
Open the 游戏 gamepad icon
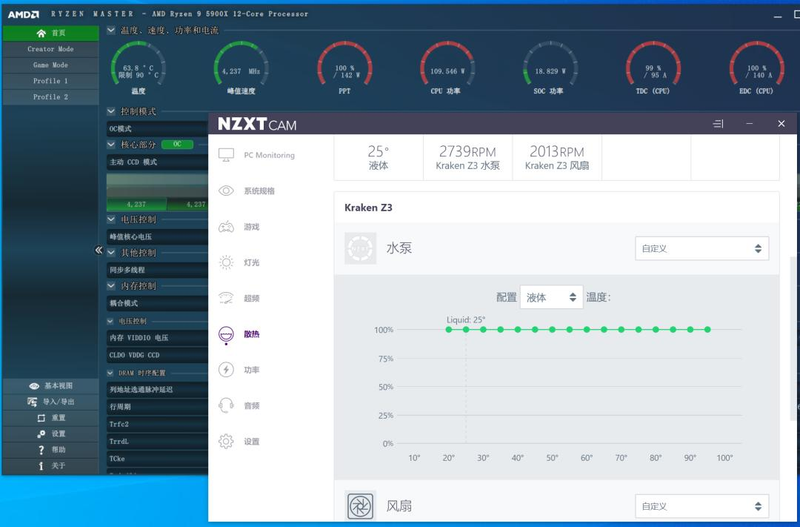coord(226,227)
